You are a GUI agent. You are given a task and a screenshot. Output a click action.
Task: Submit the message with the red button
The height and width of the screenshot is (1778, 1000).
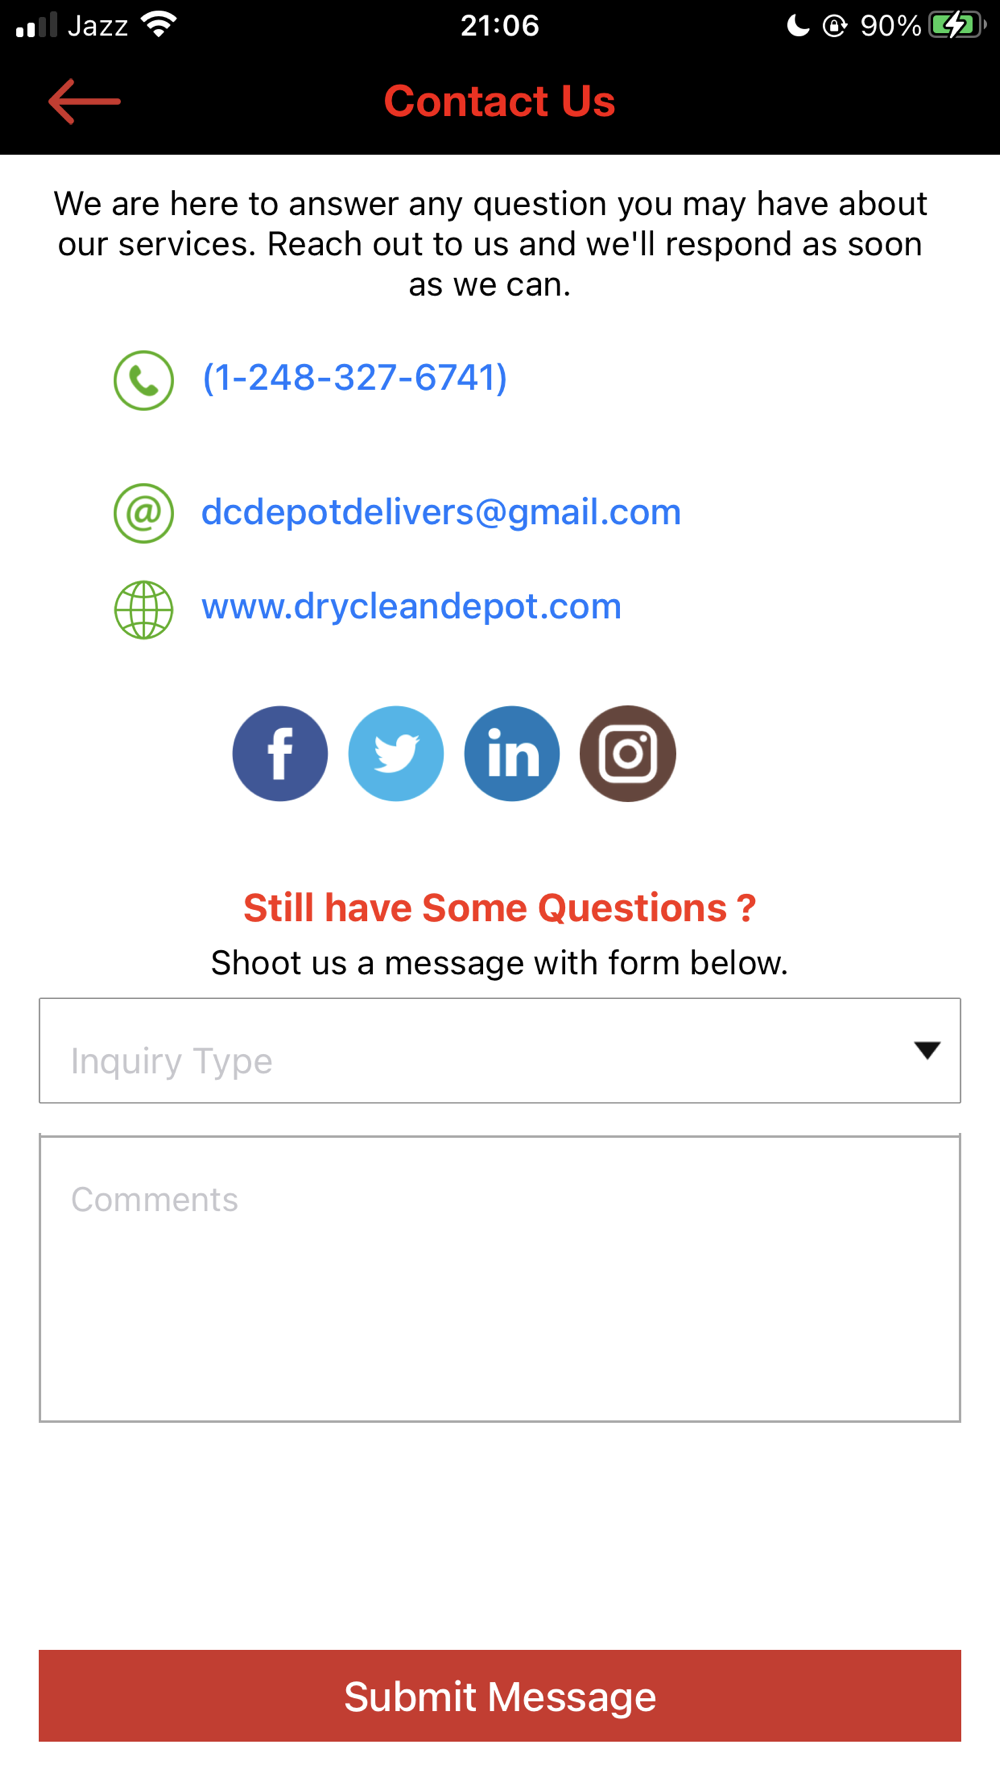500,1696
